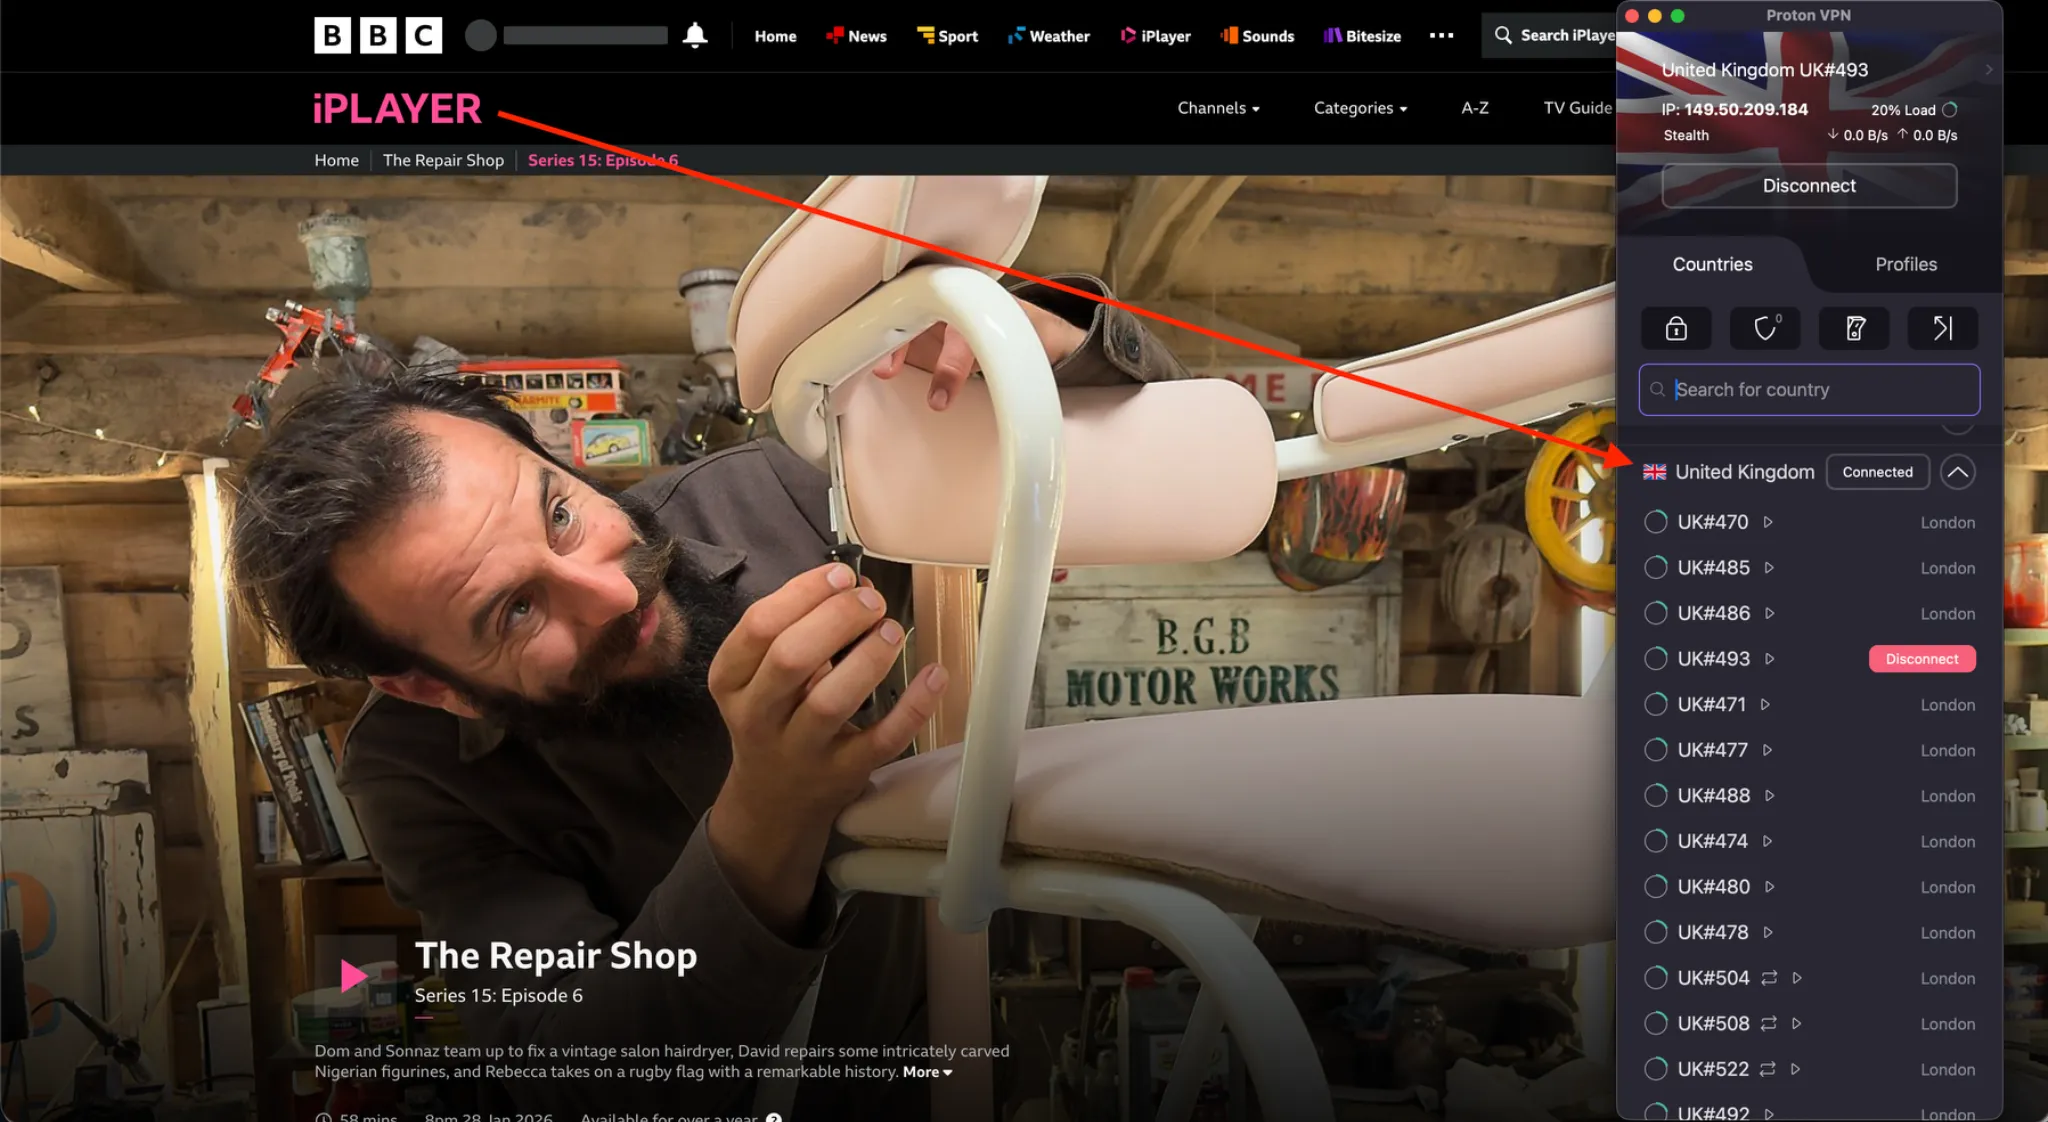Click the BBC notifications bell icon
Viewport: 2048px width, 1122px height.
[x=695, y=33]
